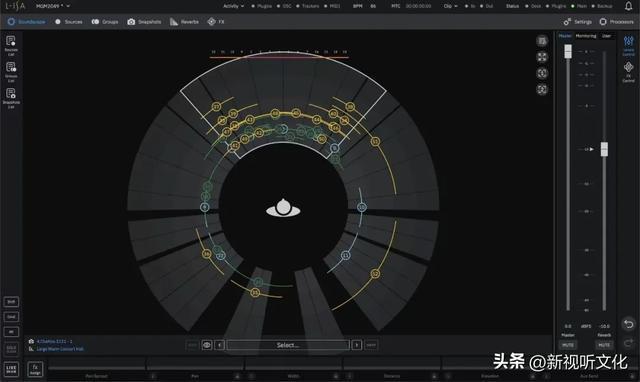
Task: Open the FX Control panel
Action: pos(629,72)
